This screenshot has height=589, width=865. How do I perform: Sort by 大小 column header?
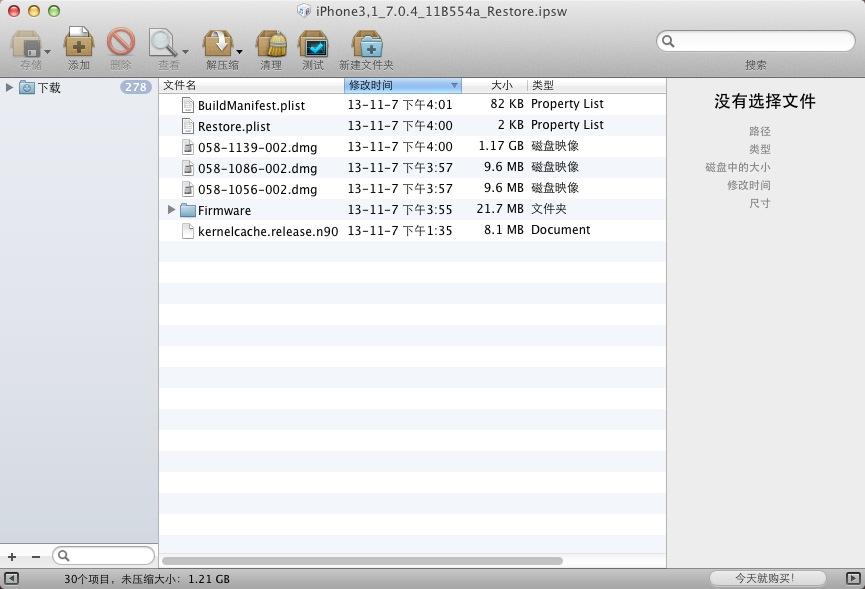click(x=494, y=85)
